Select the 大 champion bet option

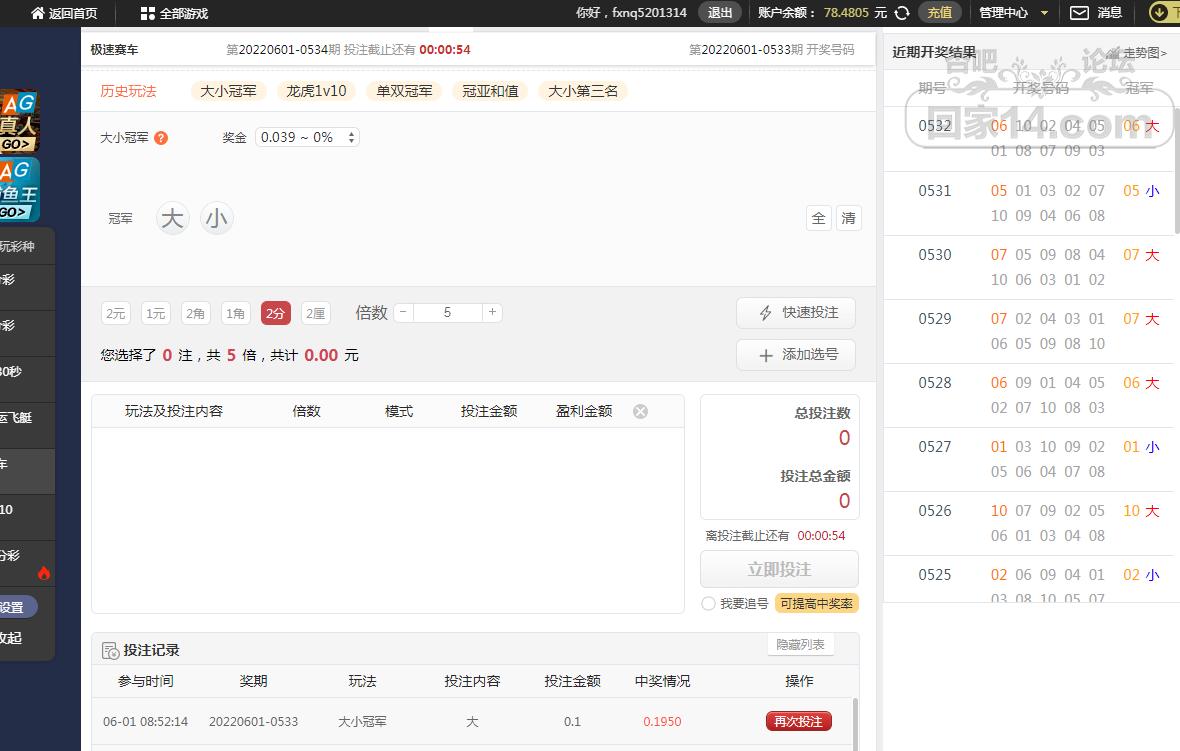tap(173, 218)
